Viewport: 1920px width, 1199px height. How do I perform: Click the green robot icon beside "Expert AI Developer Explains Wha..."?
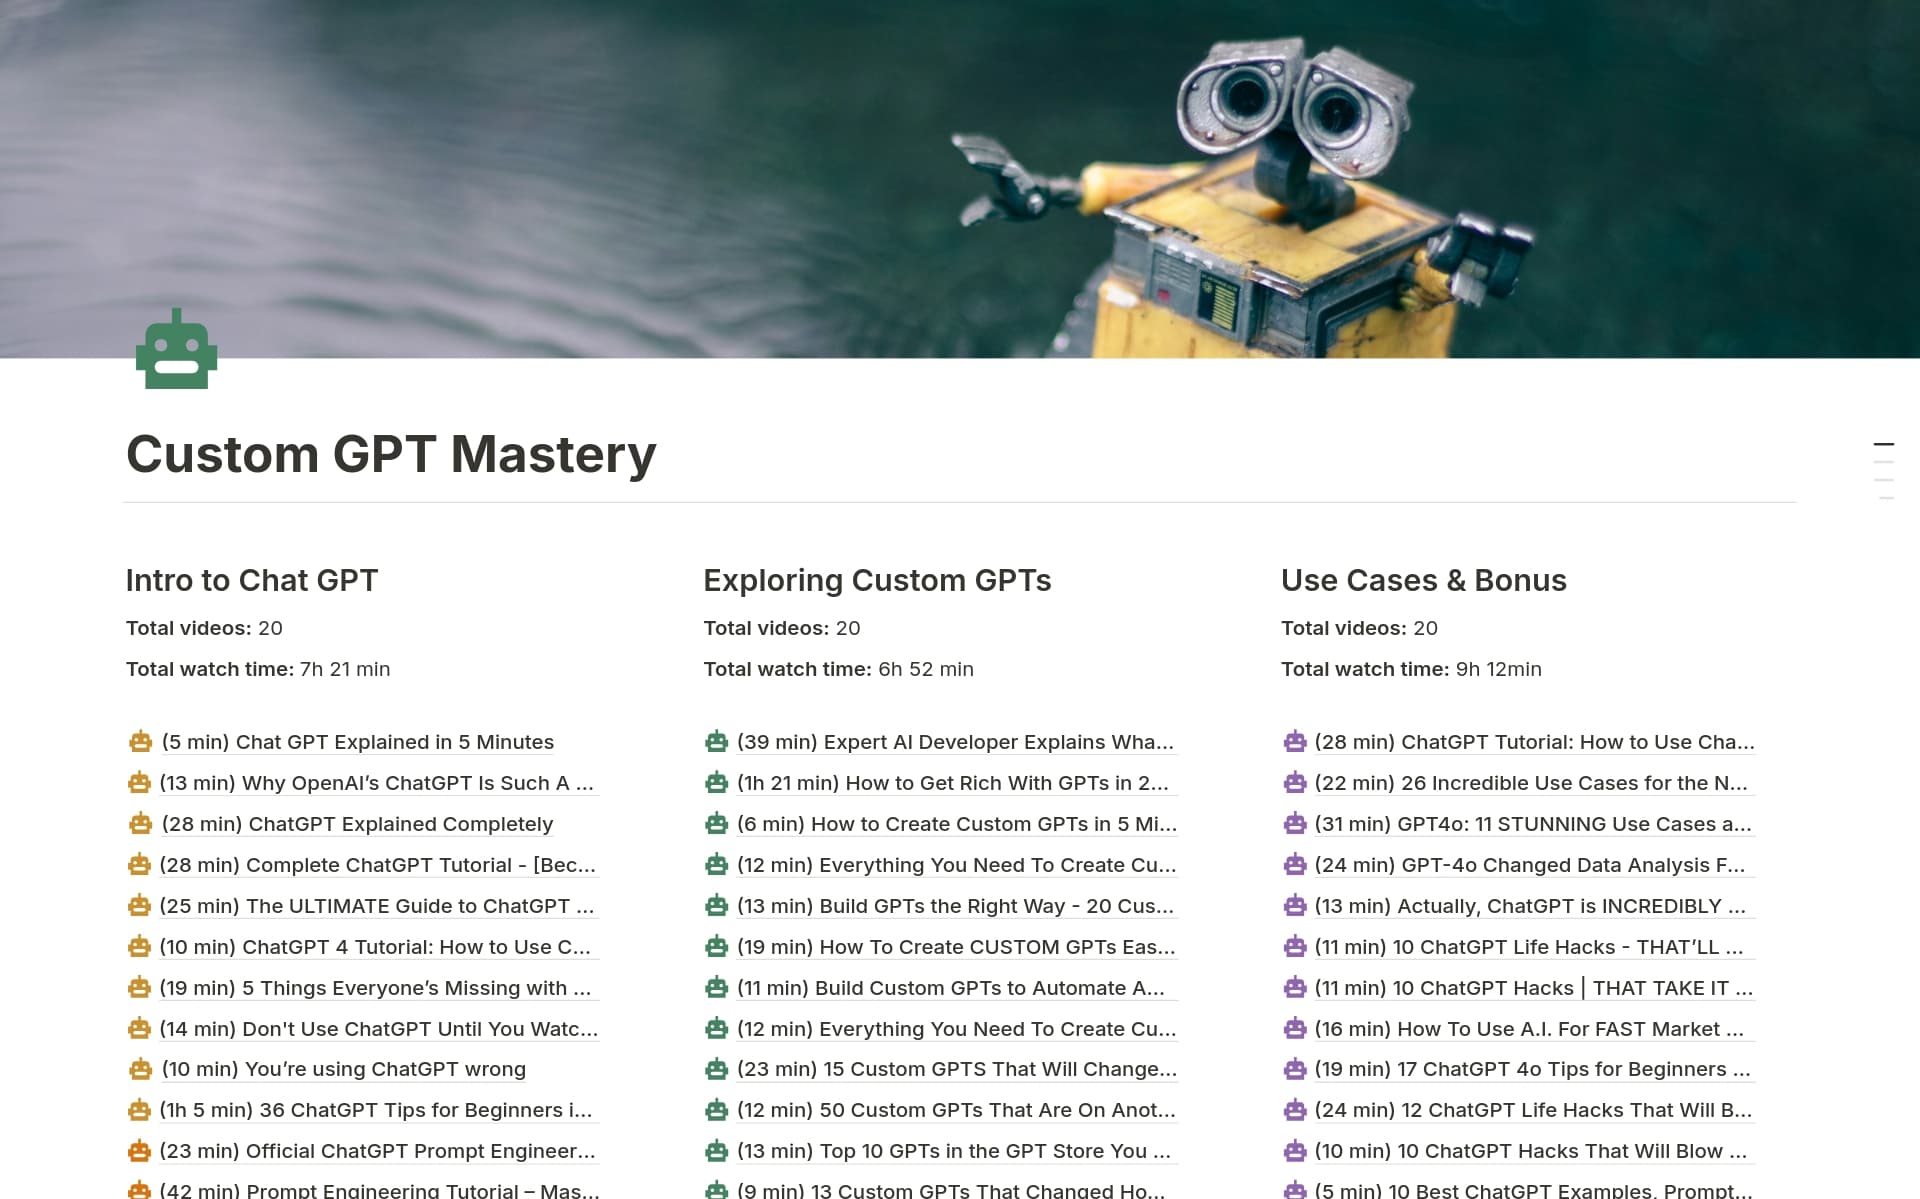[716, 742]
